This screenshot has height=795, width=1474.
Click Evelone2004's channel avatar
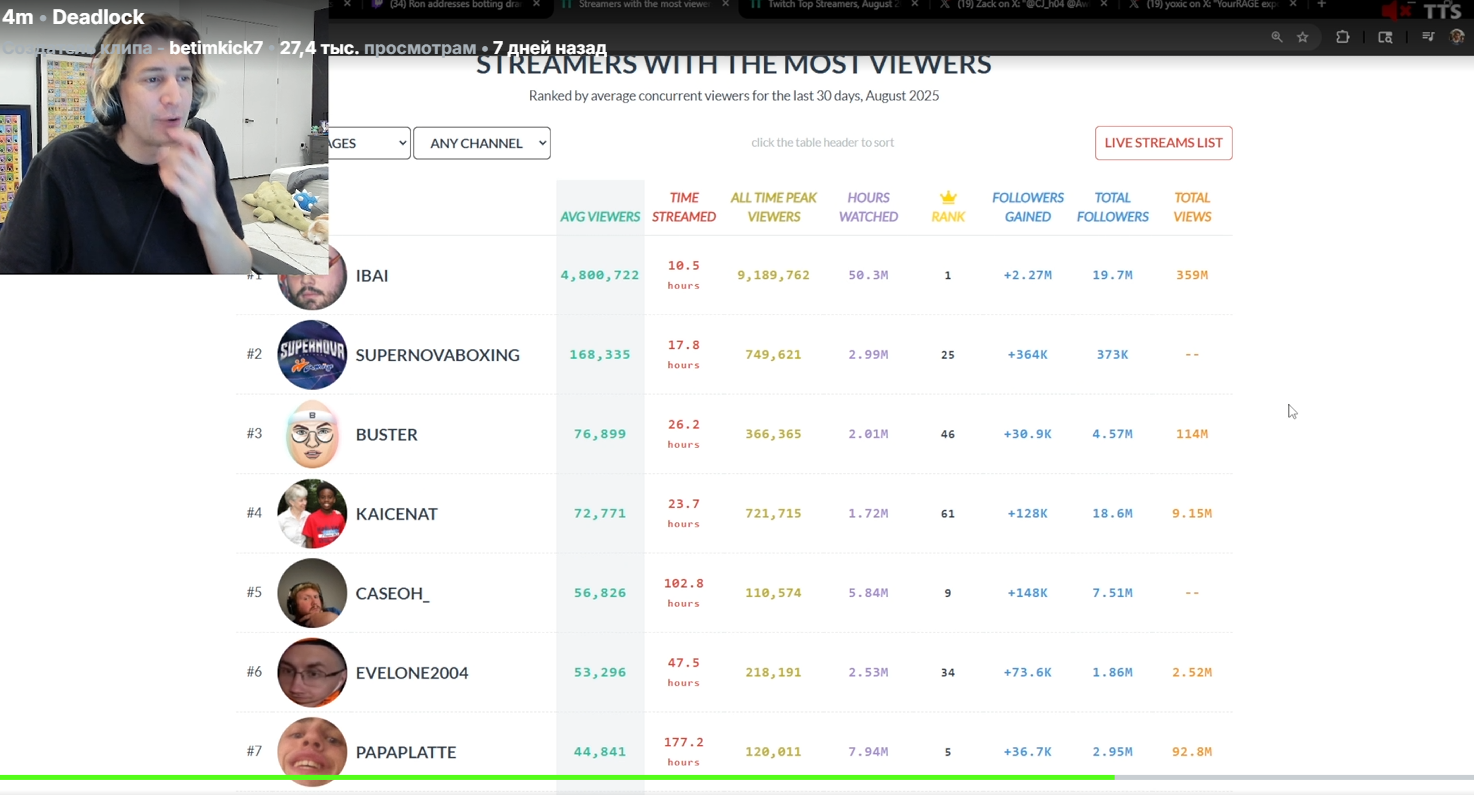[312, 672]
